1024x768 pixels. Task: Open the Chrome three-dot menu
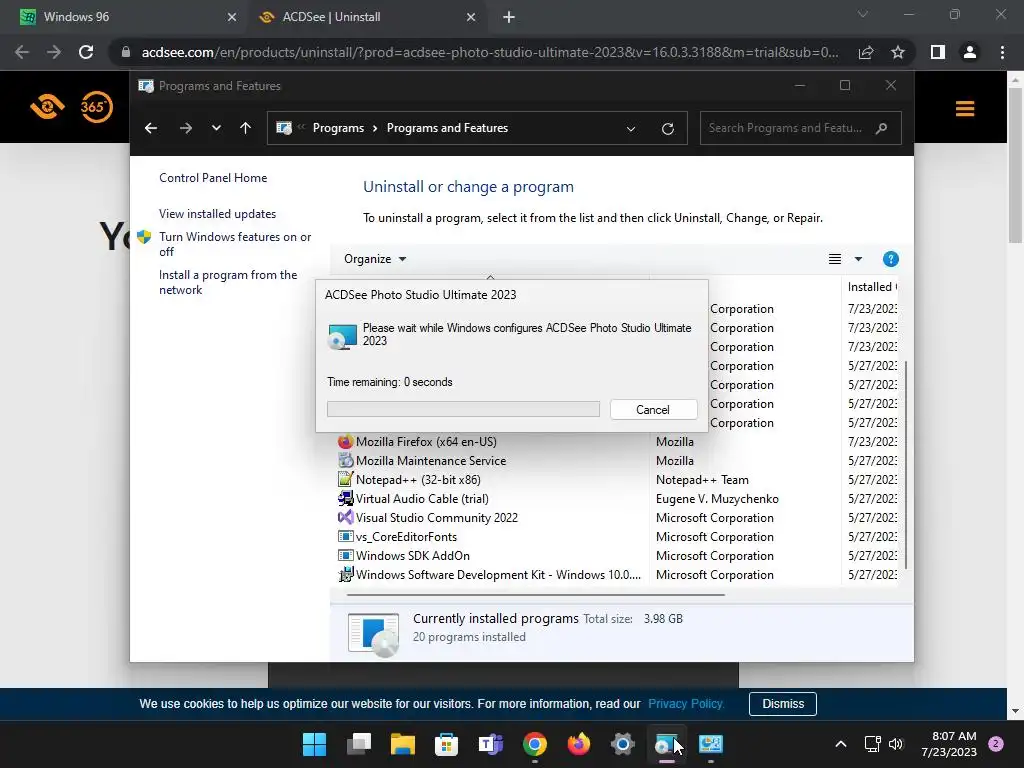pyautogui.click(x=1002, y=52)
